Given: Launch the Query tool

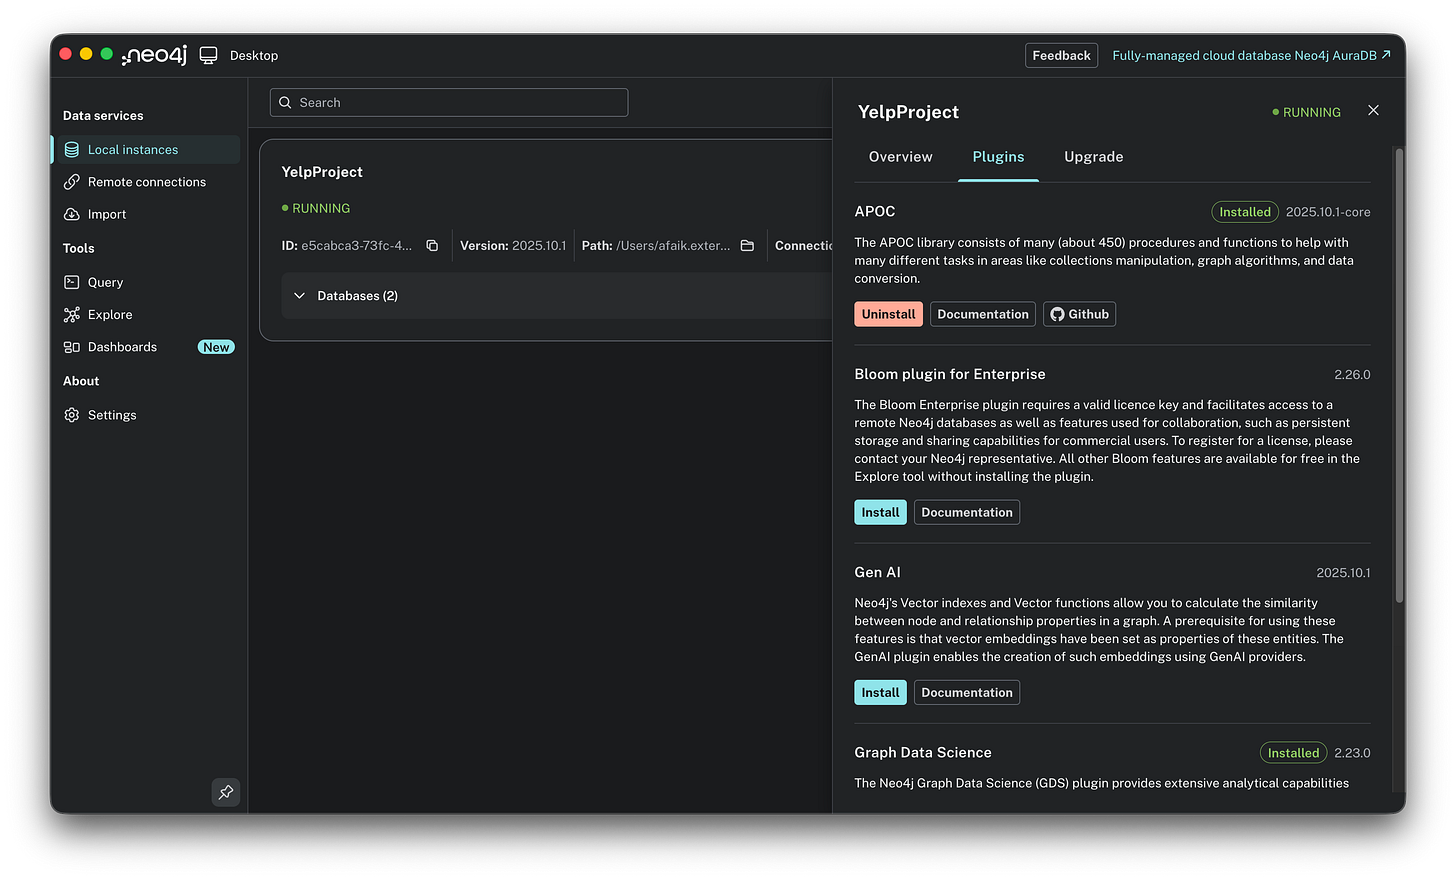Looking at the screenshot, I should point(104,282).
